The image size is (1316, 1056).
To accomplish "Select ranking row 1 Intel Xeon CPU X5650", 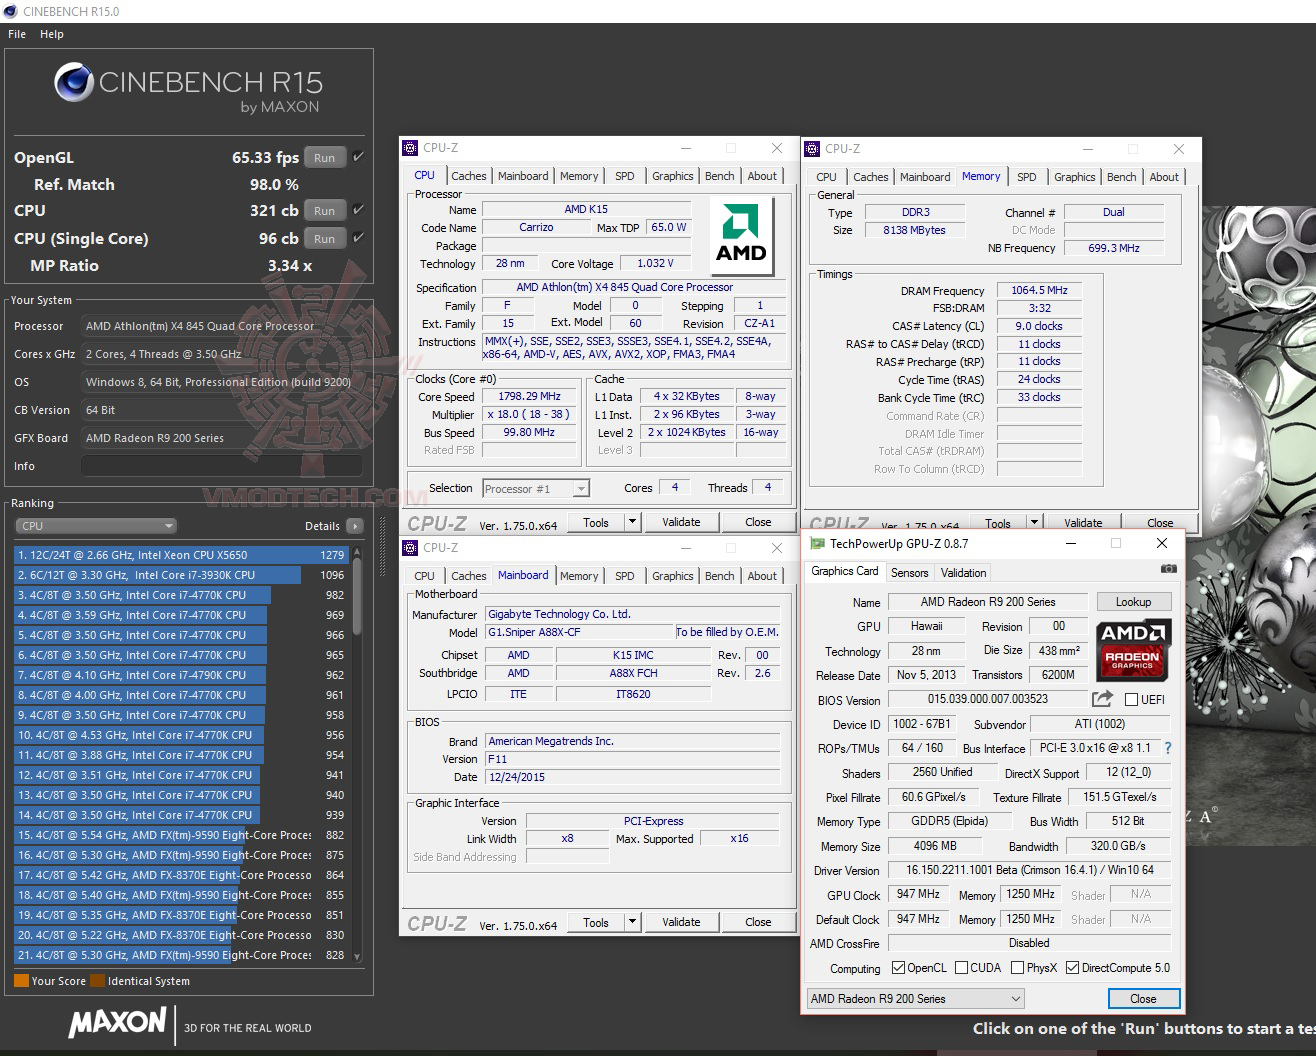I will 181,555.
